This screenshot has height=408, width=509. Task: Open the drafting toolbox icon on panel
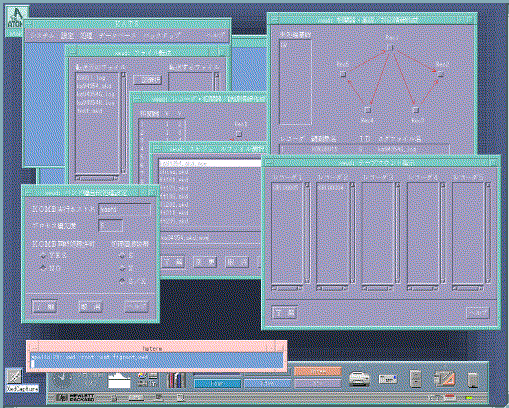click(x=444, y=379)
